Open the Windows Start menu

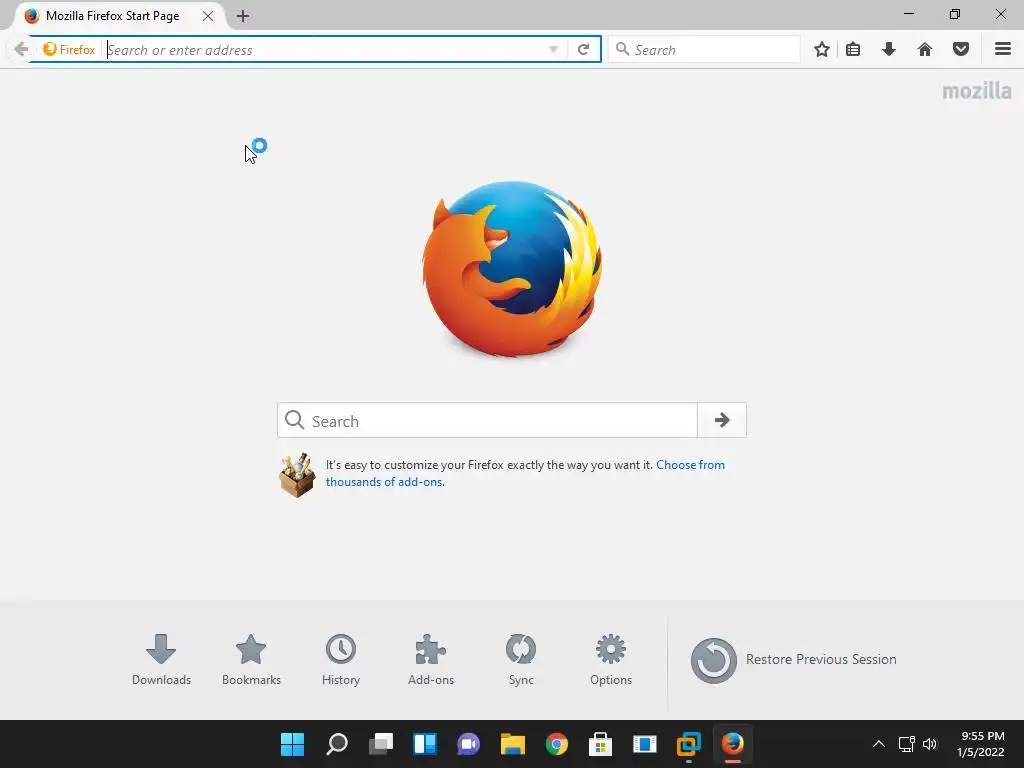(293, 744)
